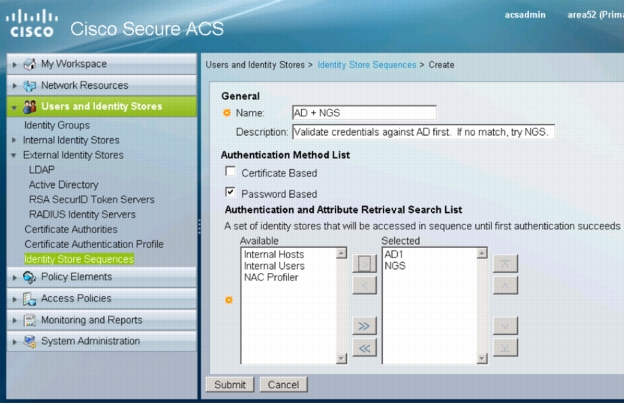Expand the System Administration section arrow
This screenshot has width=626, height=405.
click(x=15, y=342)
